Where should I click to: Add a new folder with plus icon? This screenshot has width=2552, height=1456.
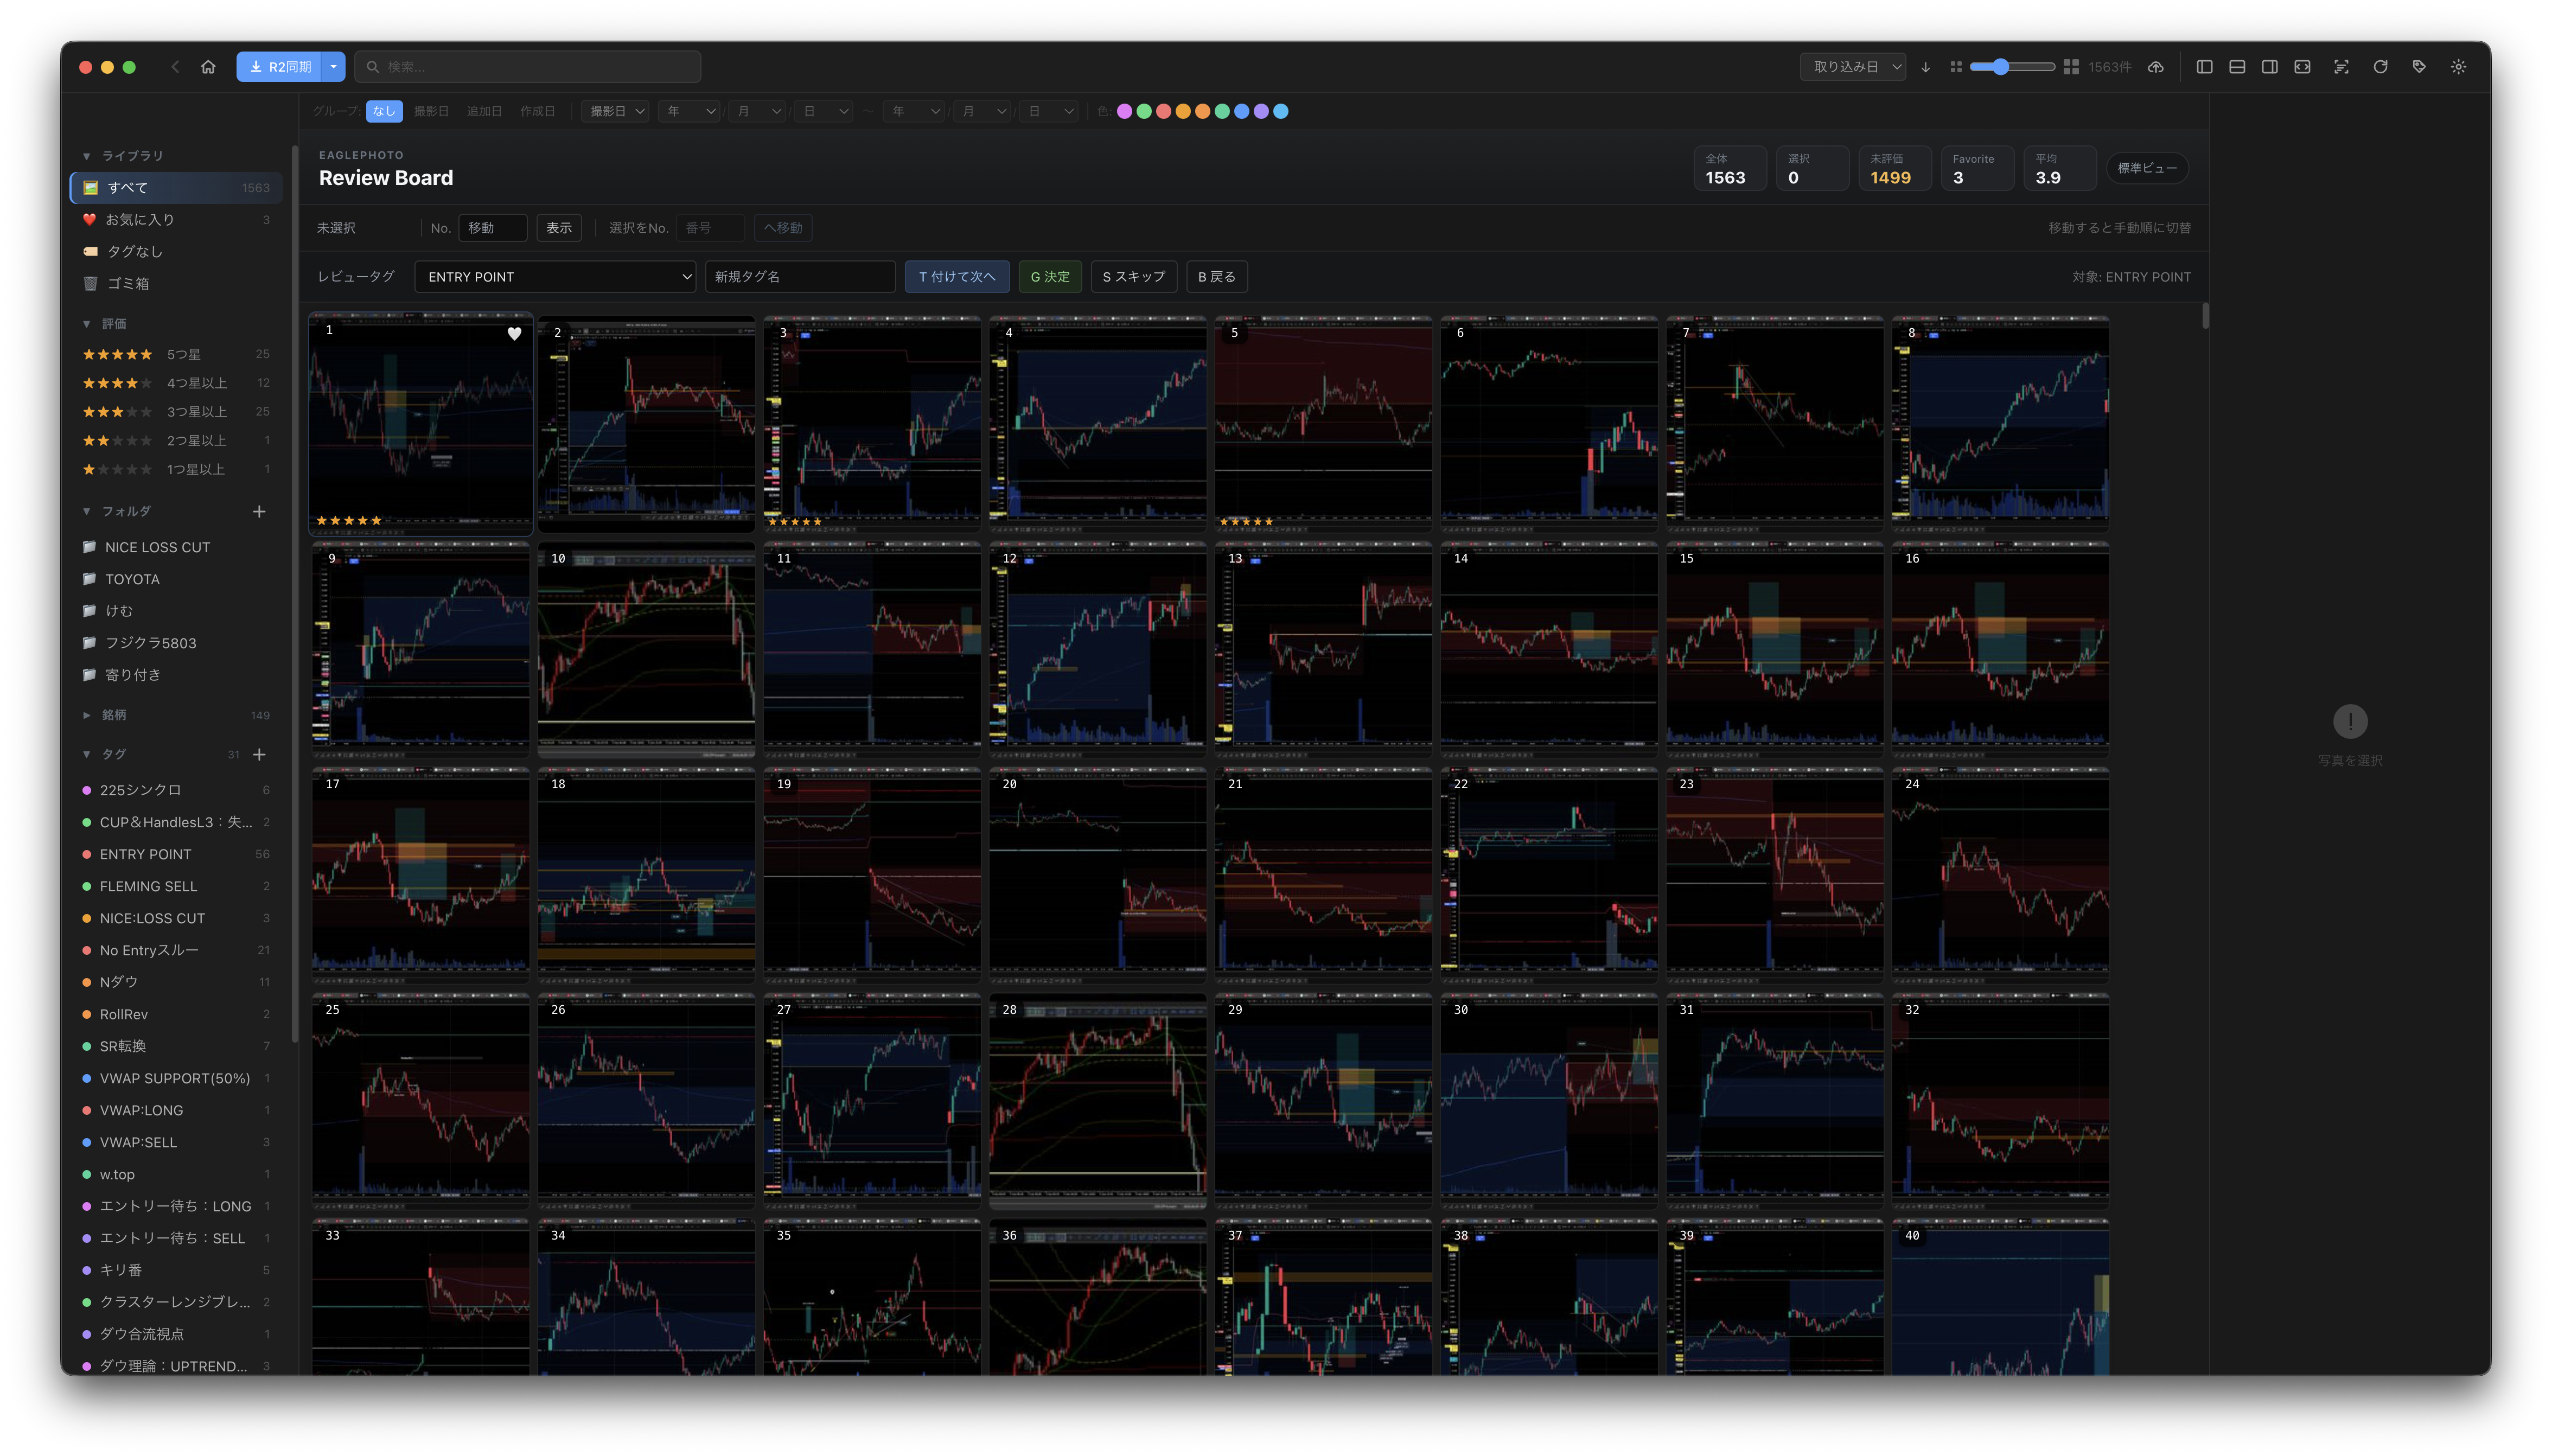pyautogui.click(x=259, y=511)
